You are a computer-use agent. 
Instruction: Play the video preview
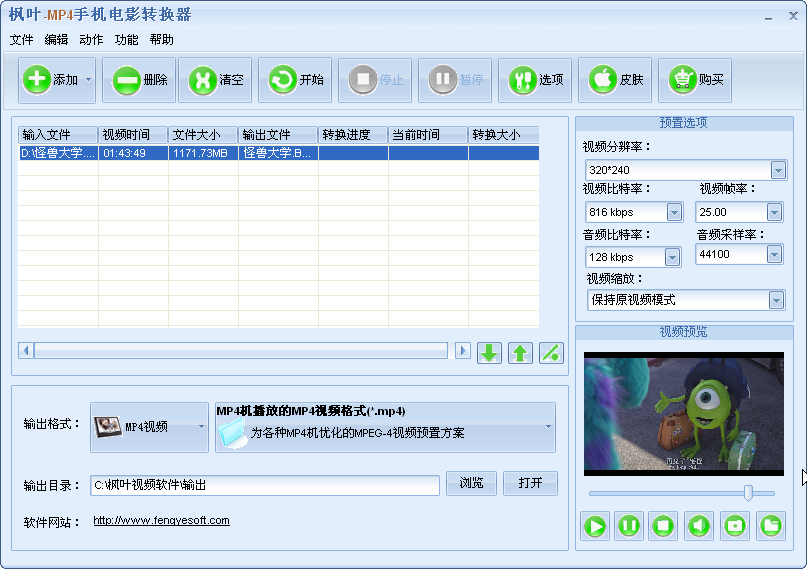[595, 525]
